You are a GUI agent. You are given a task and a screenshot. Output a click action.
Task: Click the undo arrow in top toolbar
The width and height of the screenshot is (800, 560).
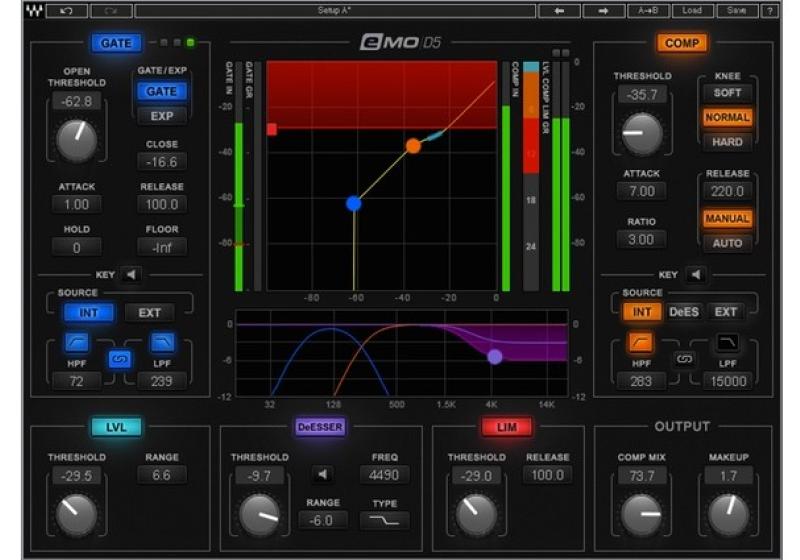point(67,11)
